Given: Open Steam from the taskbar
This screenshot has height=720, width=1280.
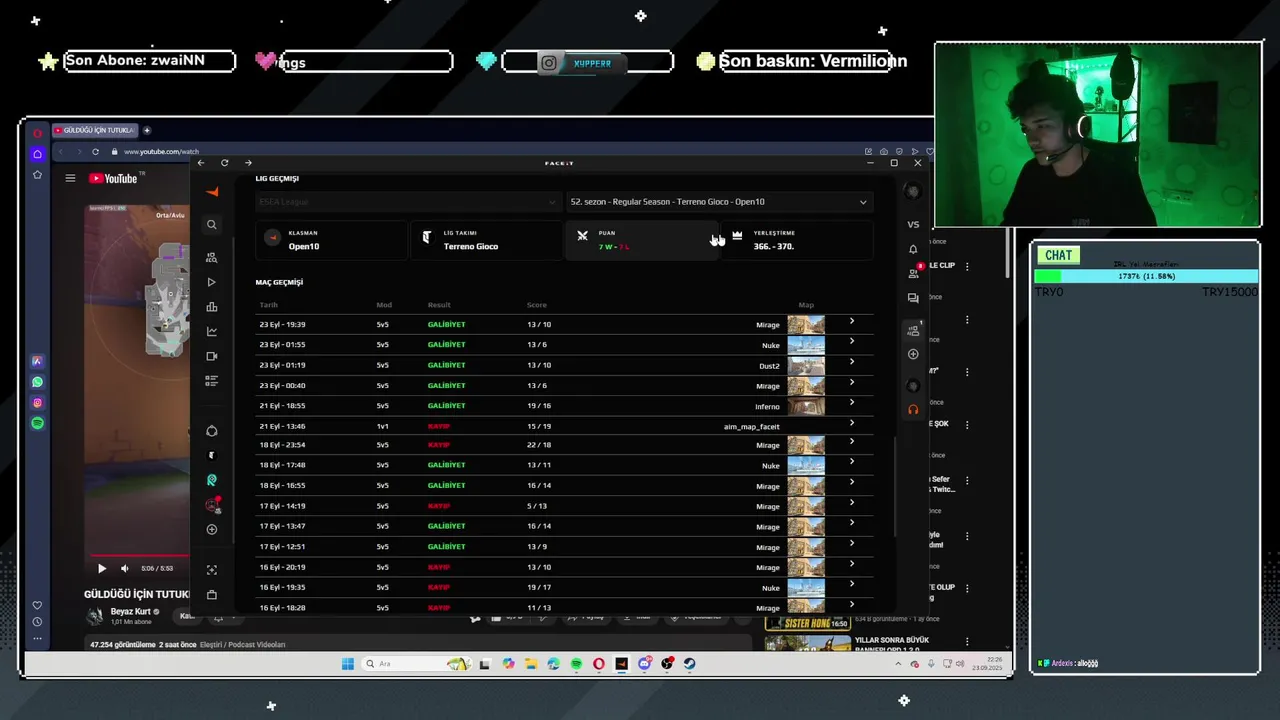Looking at the screenshot, I should 689,664.
